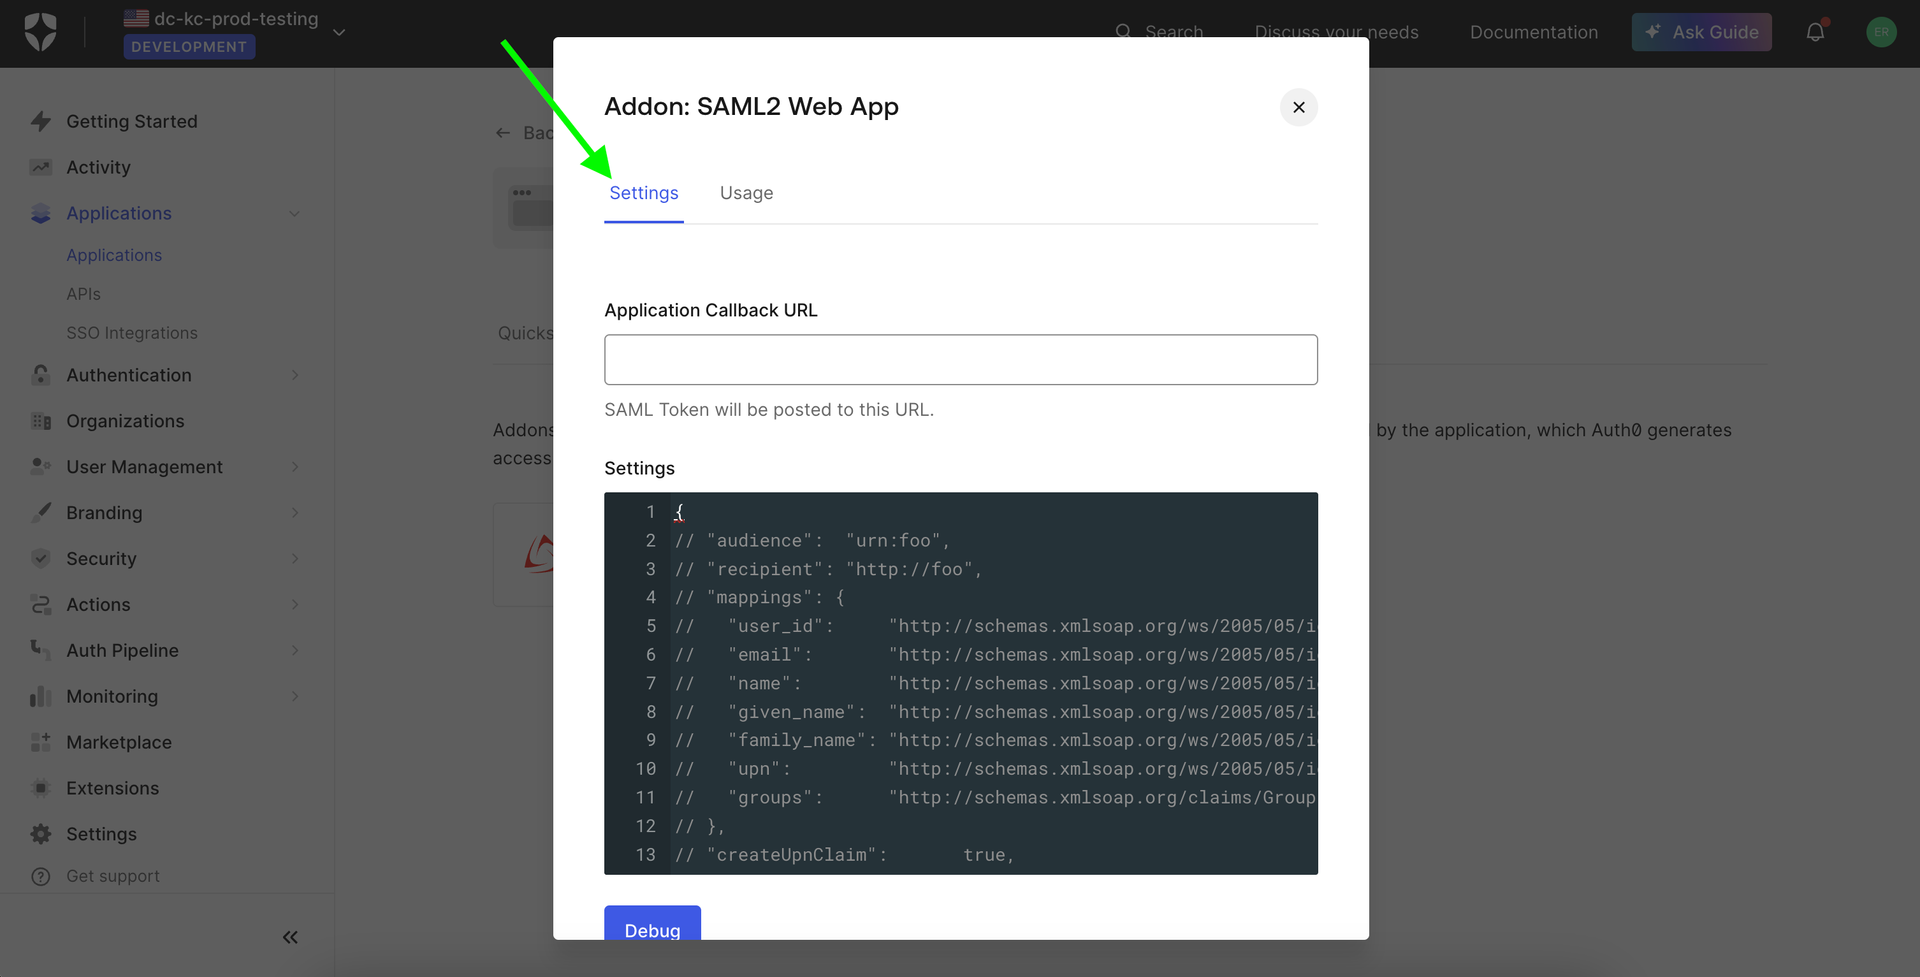This screenshot has height=977, width=1920.
Task: Click the Settings gear icon in sidebar
Action: (41, 834)
